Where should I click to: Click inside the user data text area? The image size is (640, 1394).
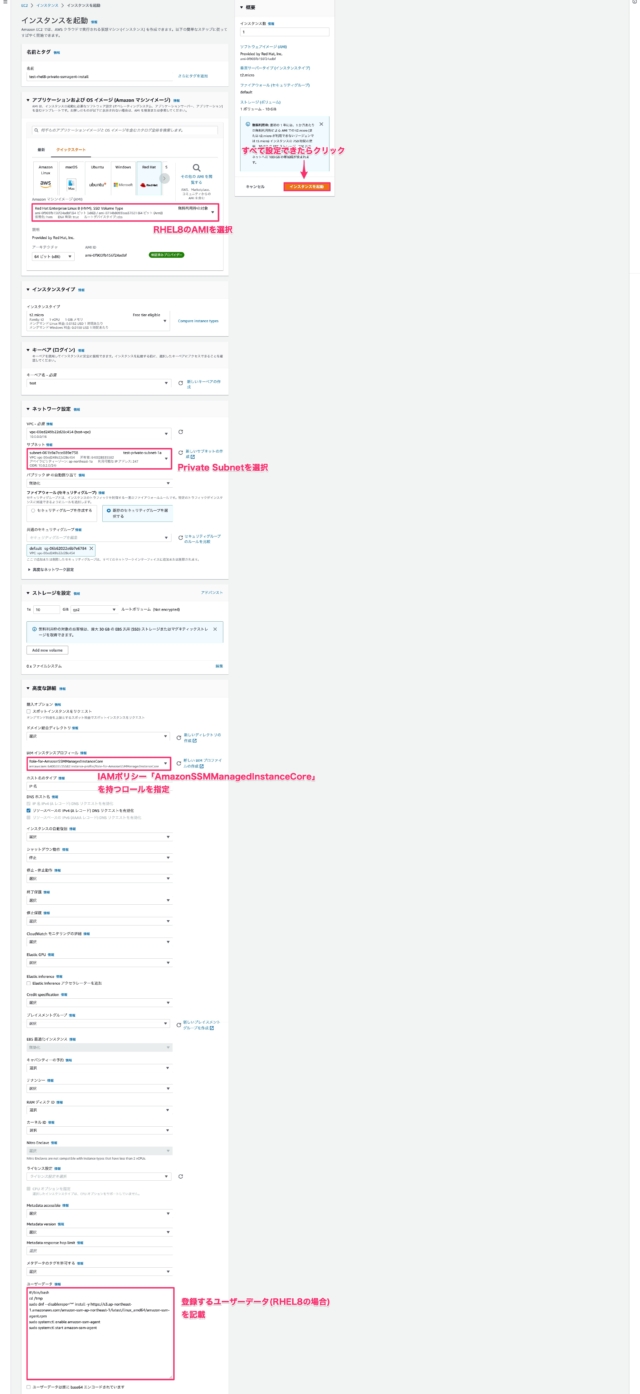click(x=100, y=1333)
